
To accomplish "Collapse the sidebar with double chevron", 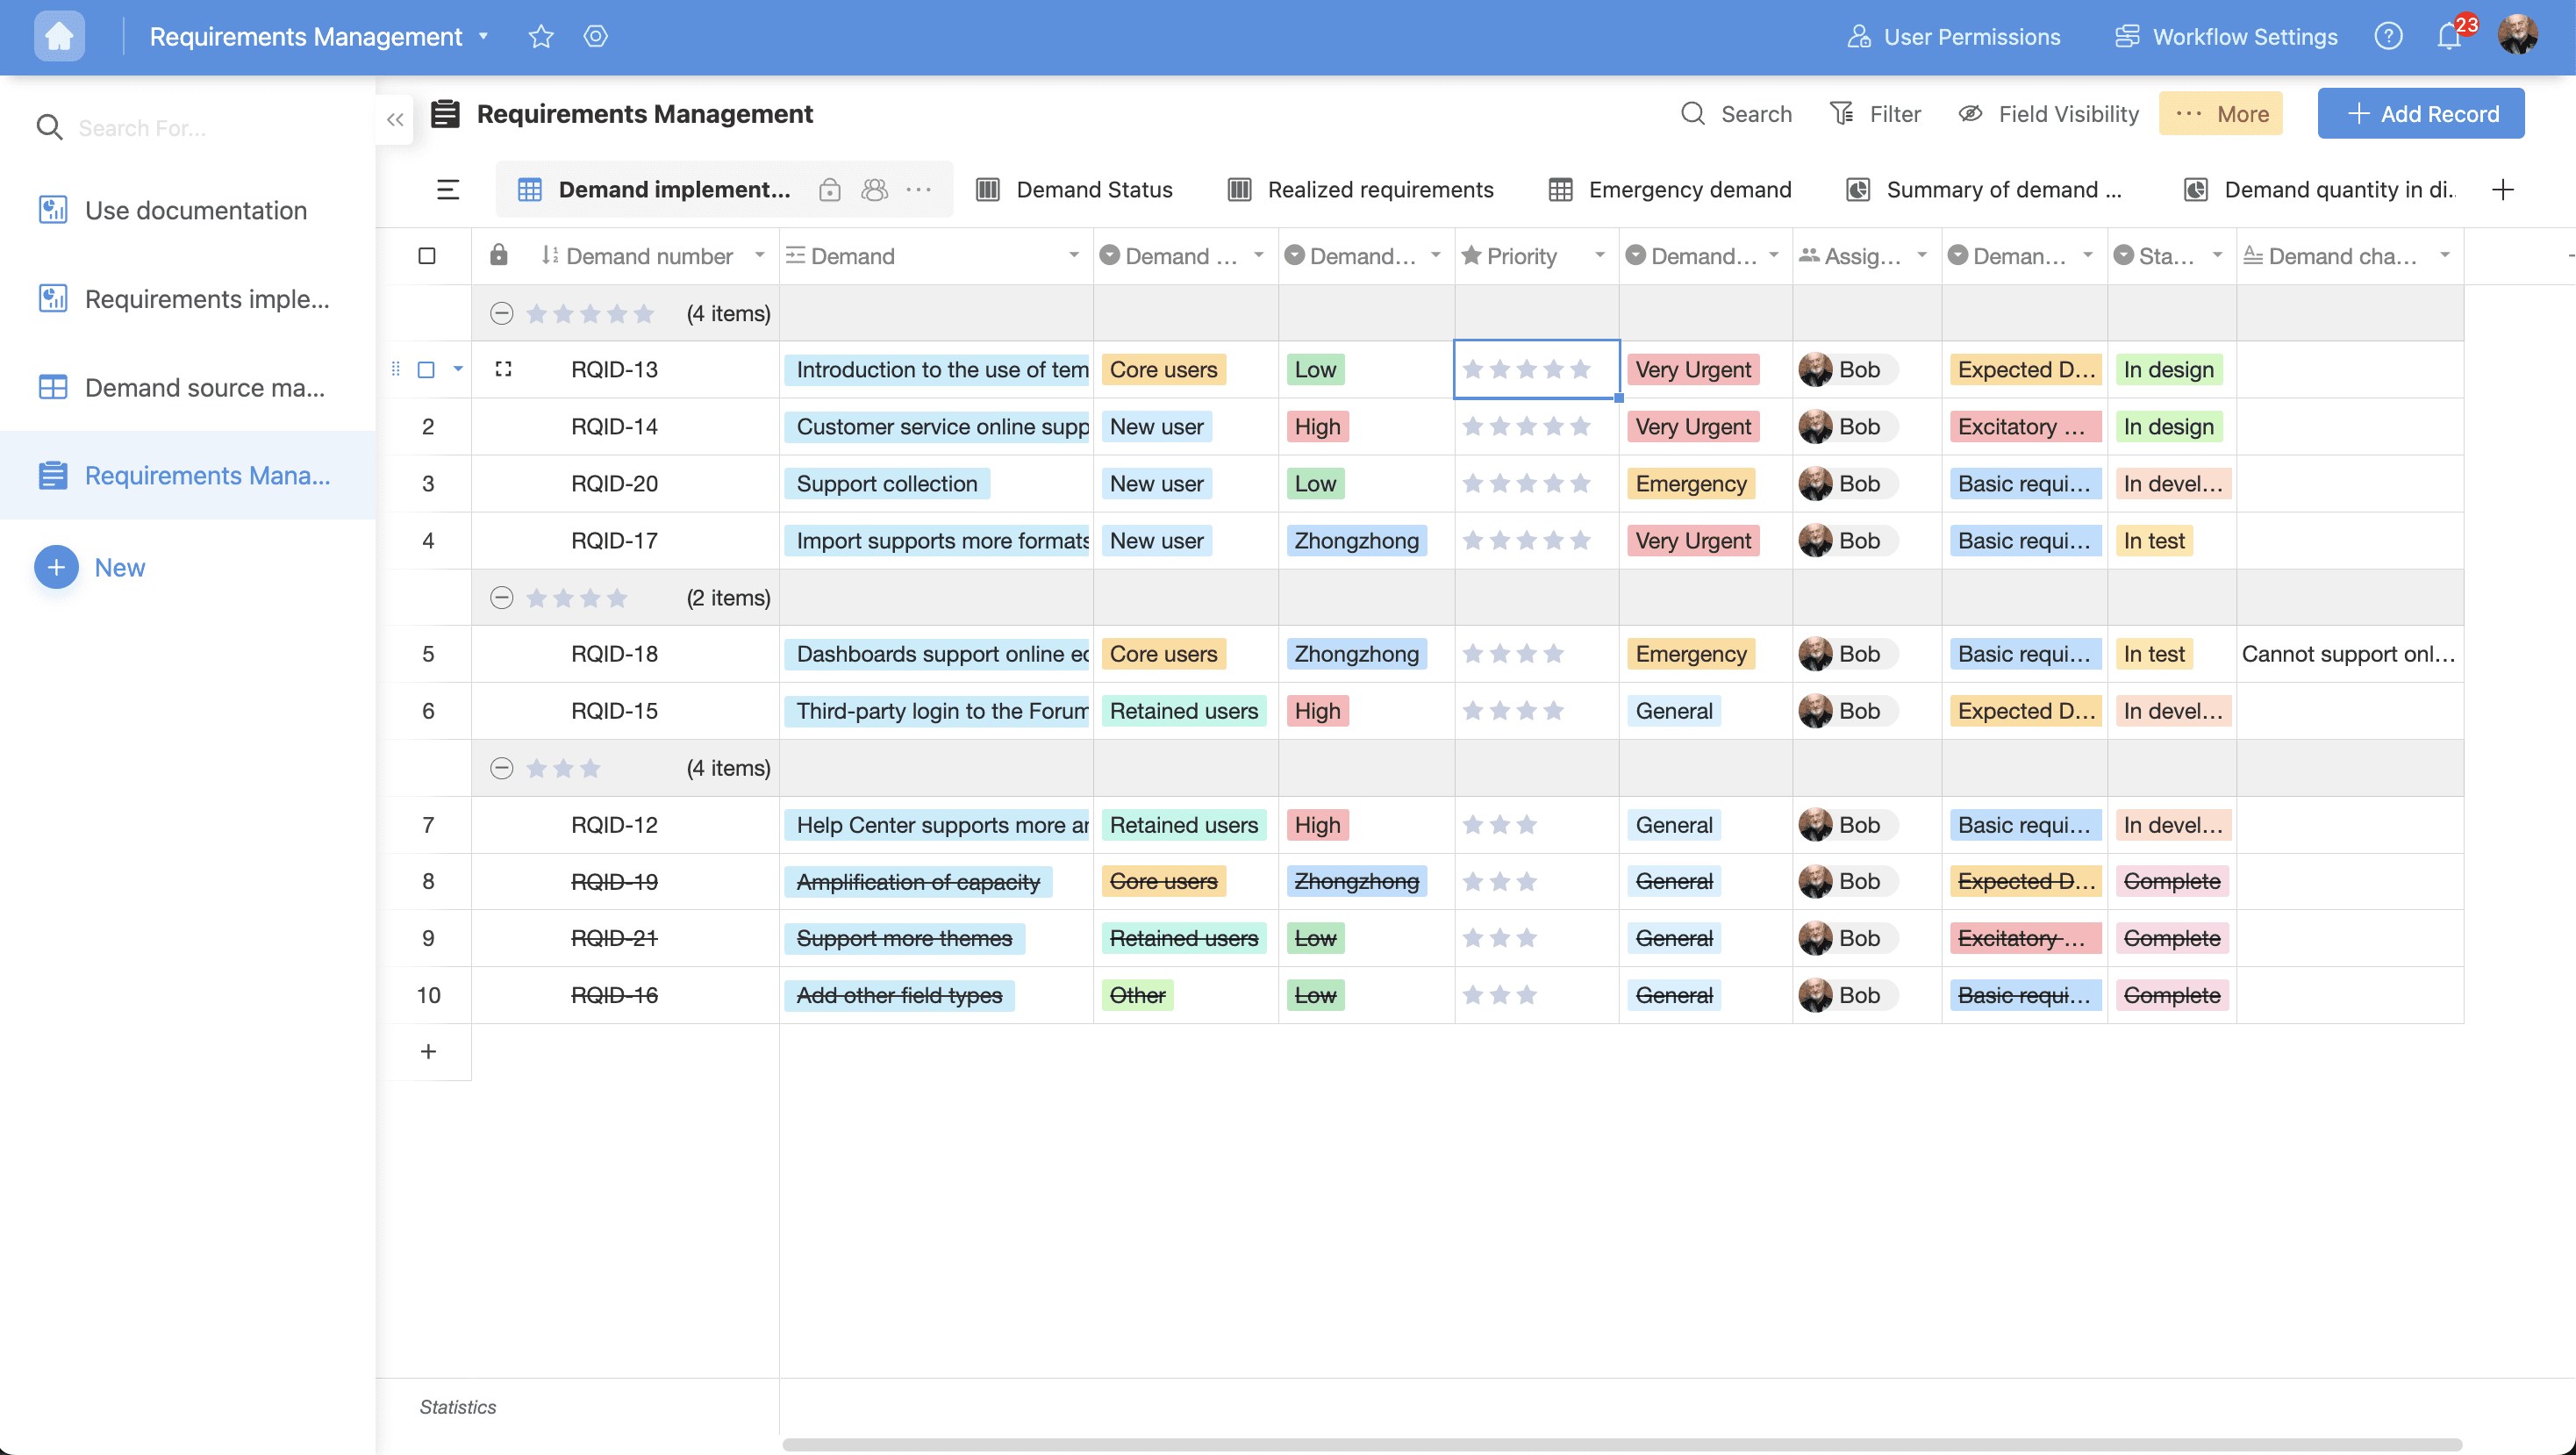I will point(395,120).
